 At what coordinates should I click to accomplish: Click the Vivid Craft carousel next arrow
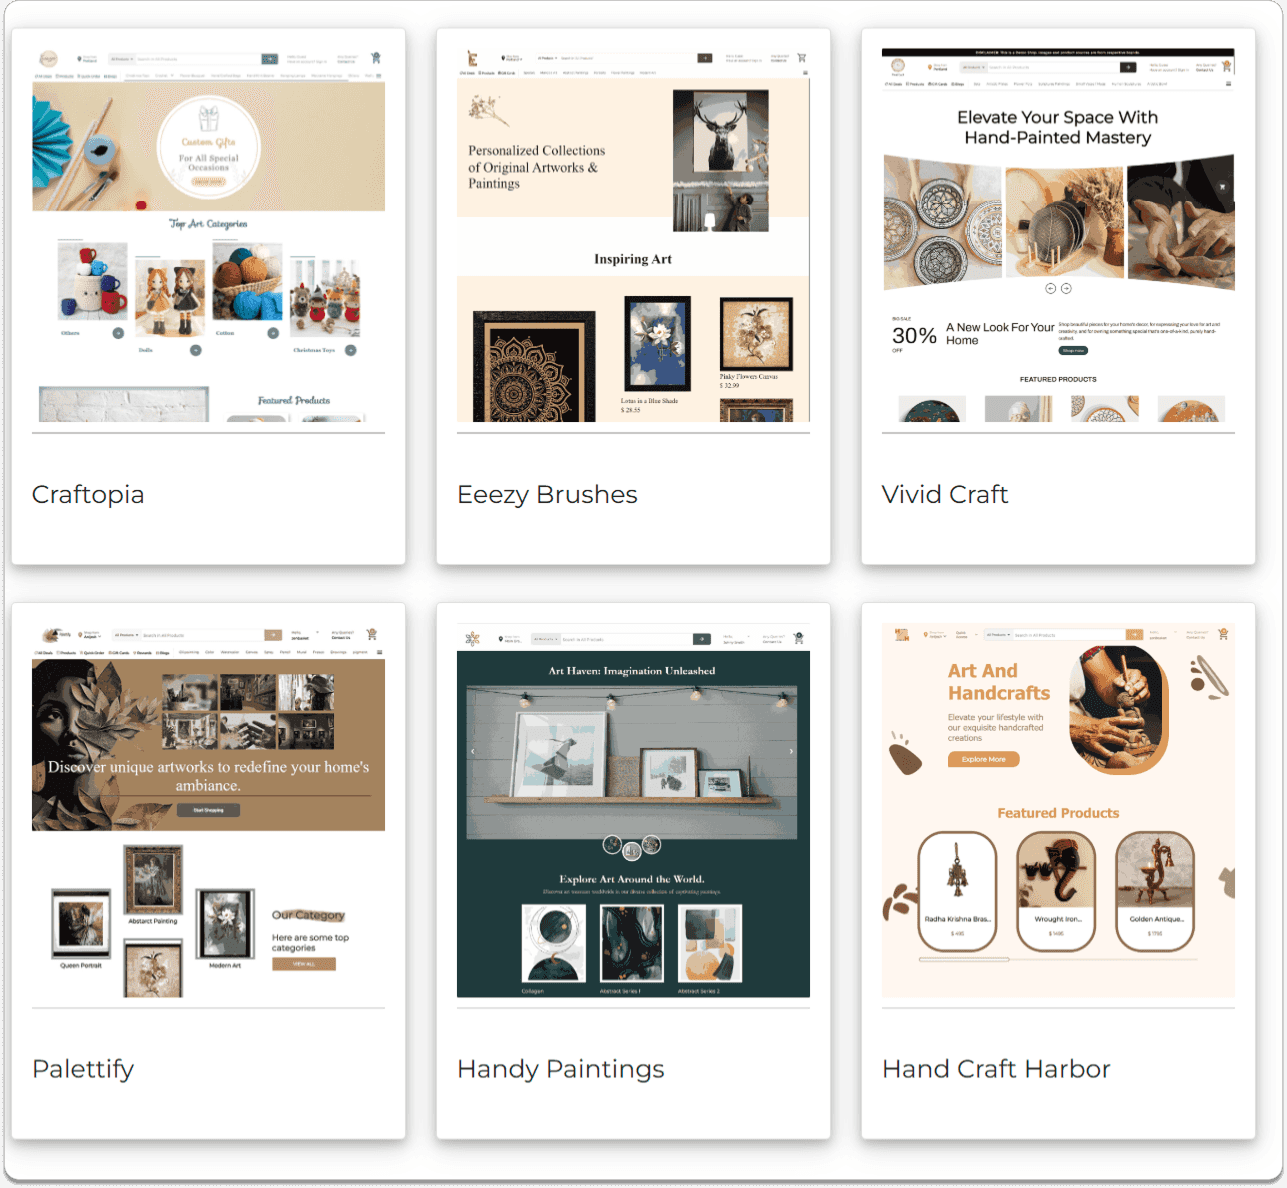[1066, 288]
